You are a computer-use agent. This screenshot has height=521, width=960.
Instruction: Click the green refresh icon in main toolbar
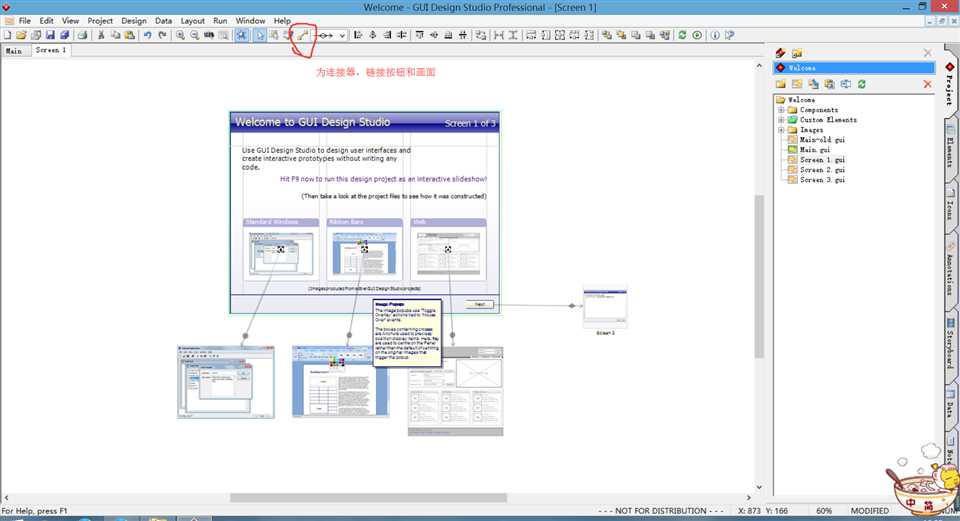coord(682,36)
